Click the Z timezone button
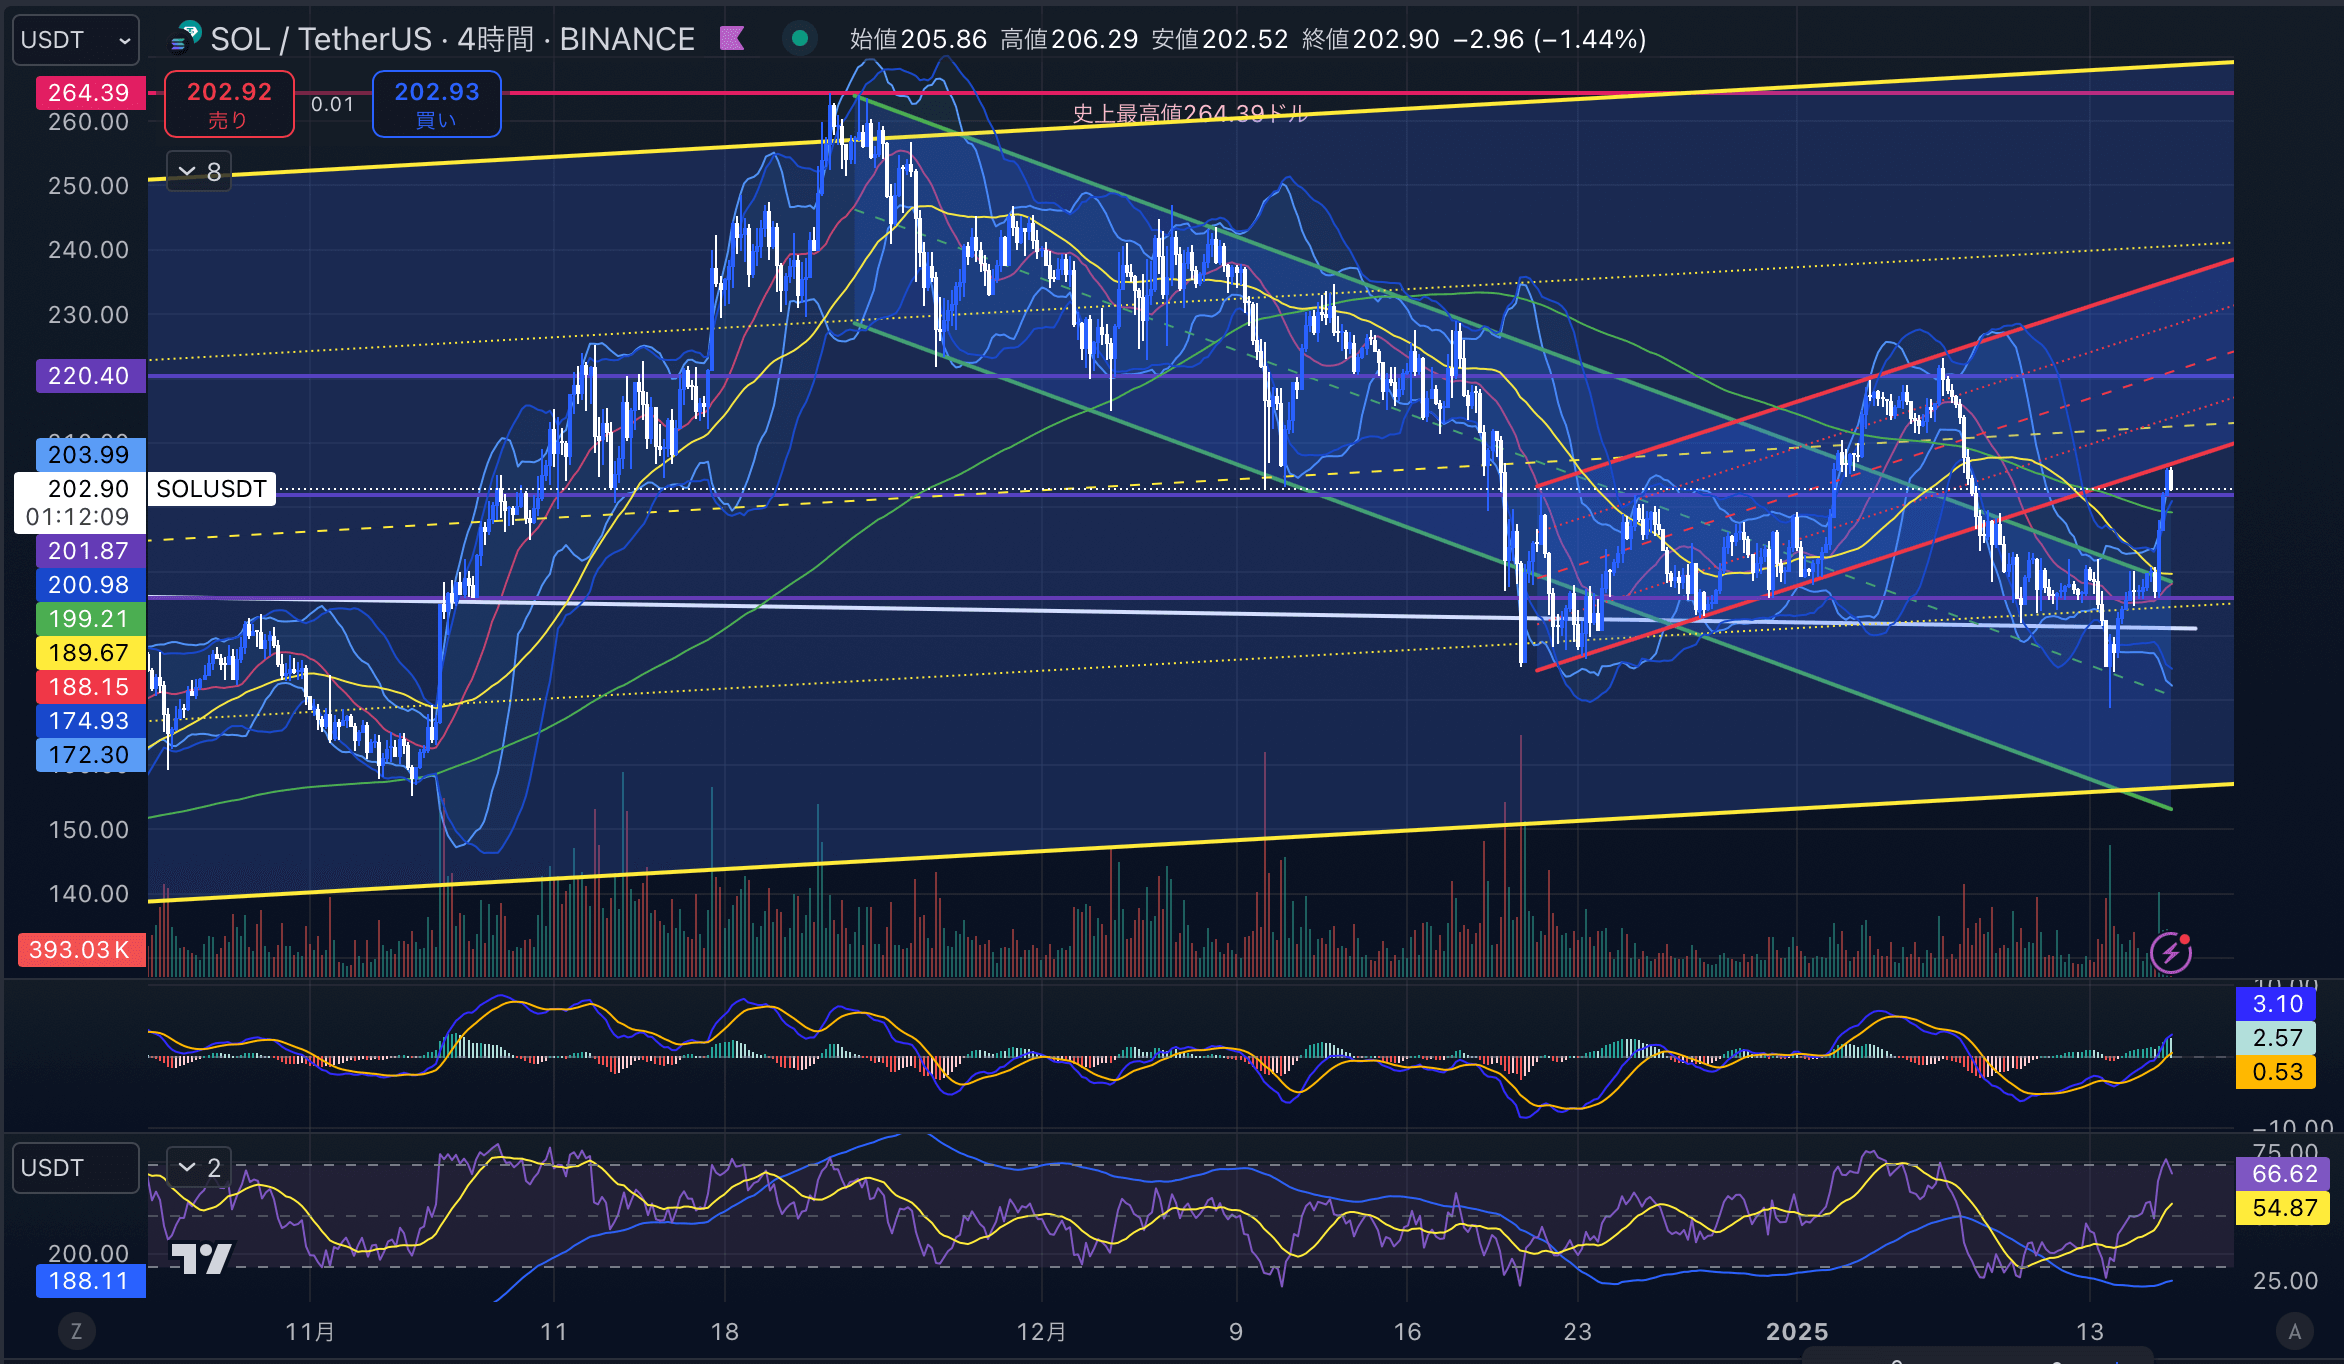Screen dimensions: 2344x1364 click(x=76, y=1331)
